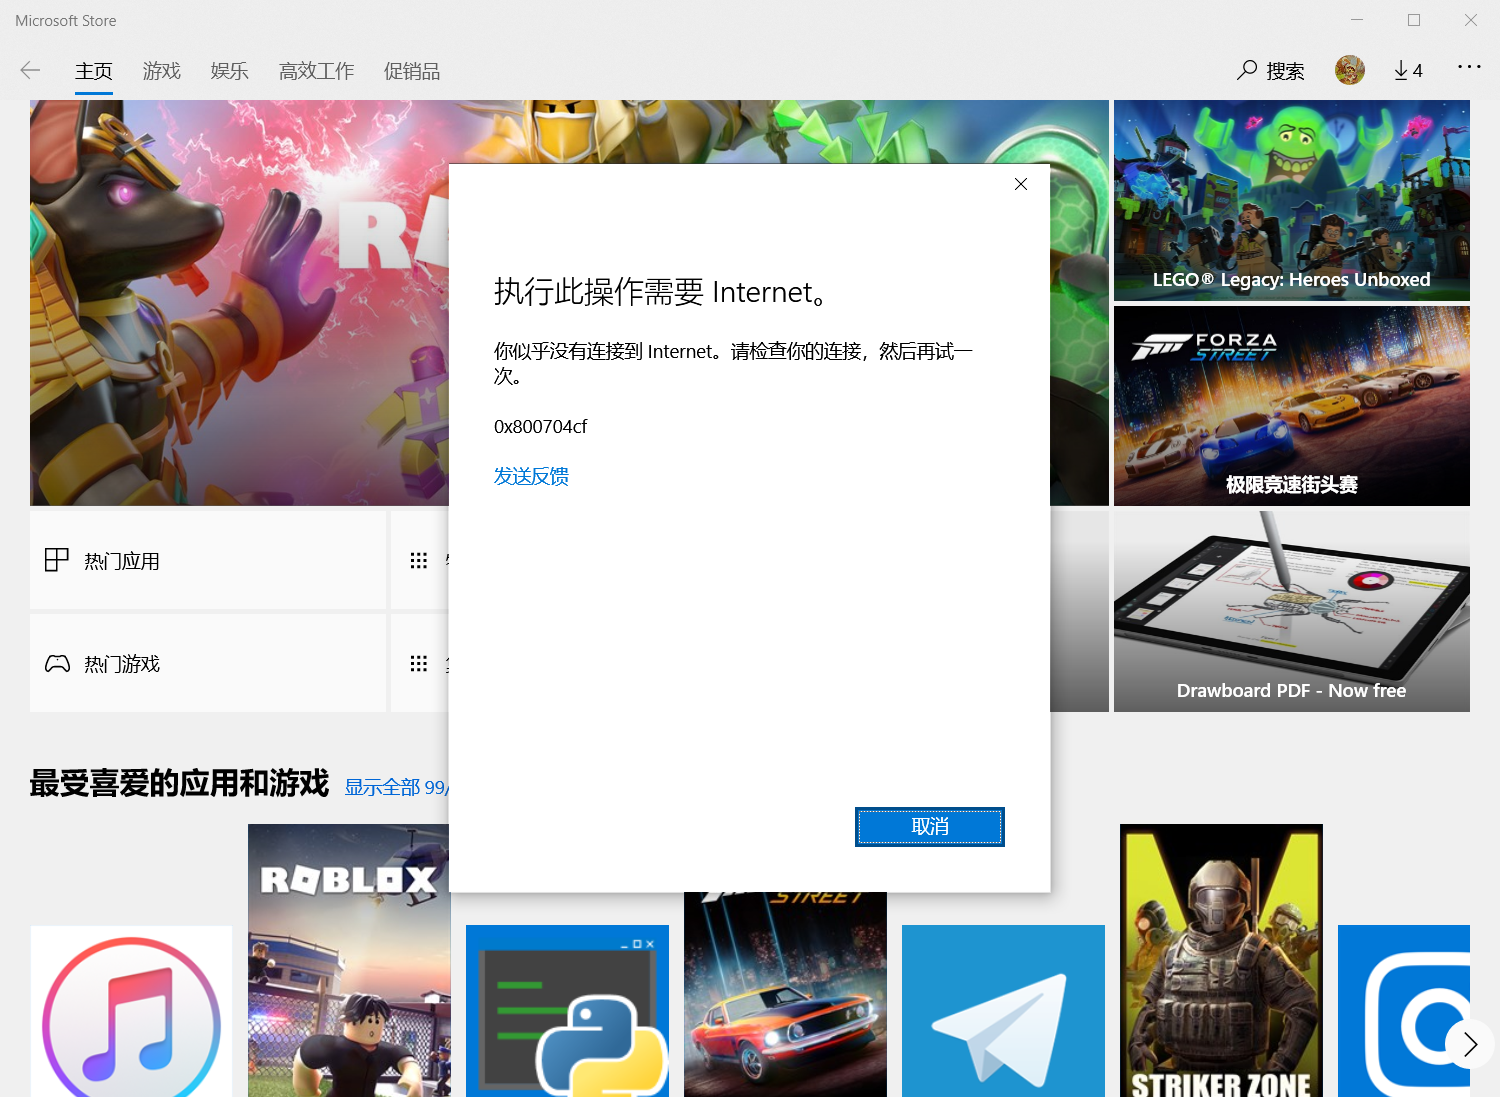Click the 最受喜爱的应用和游戏 heading
This screenshot has width=1500, height=1097.
[x=179, y=783]
